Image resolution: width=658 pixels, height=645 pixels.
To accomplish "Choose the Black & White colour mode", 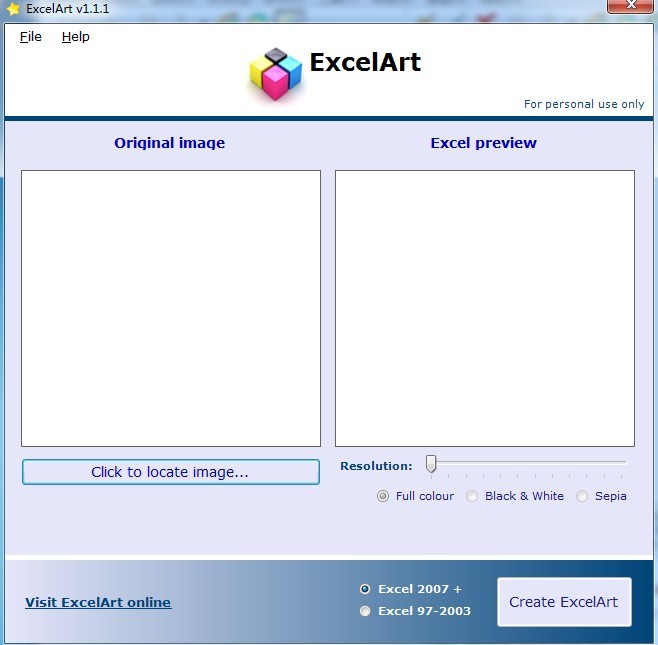I will coord(472,496).
